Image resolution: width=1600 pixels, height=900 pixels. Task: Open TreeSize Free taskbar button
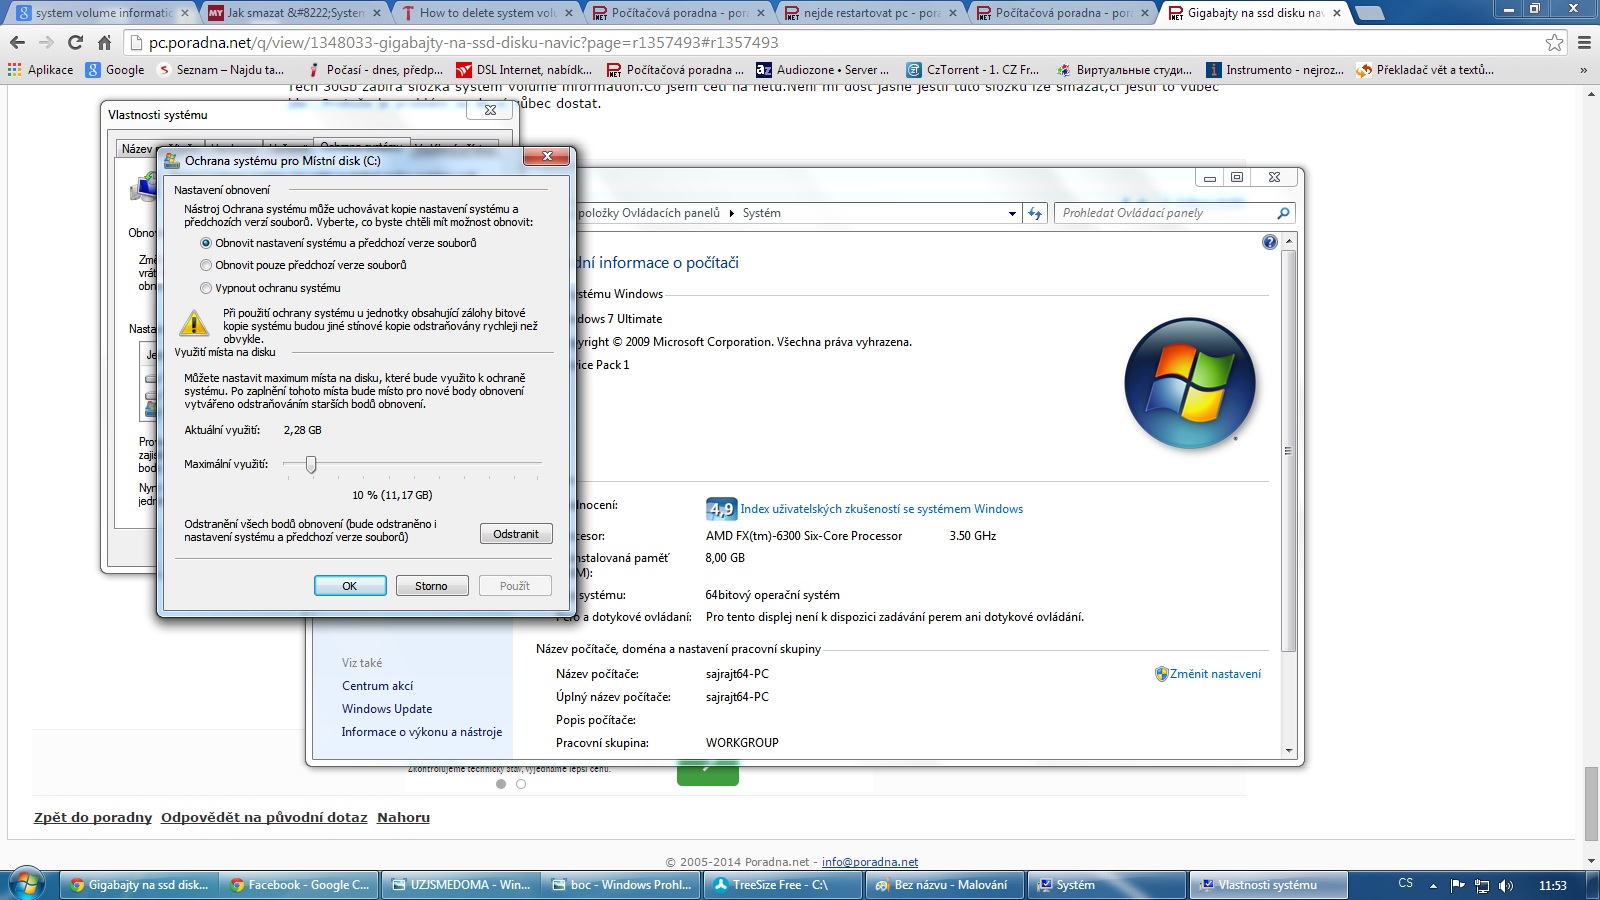782,885
